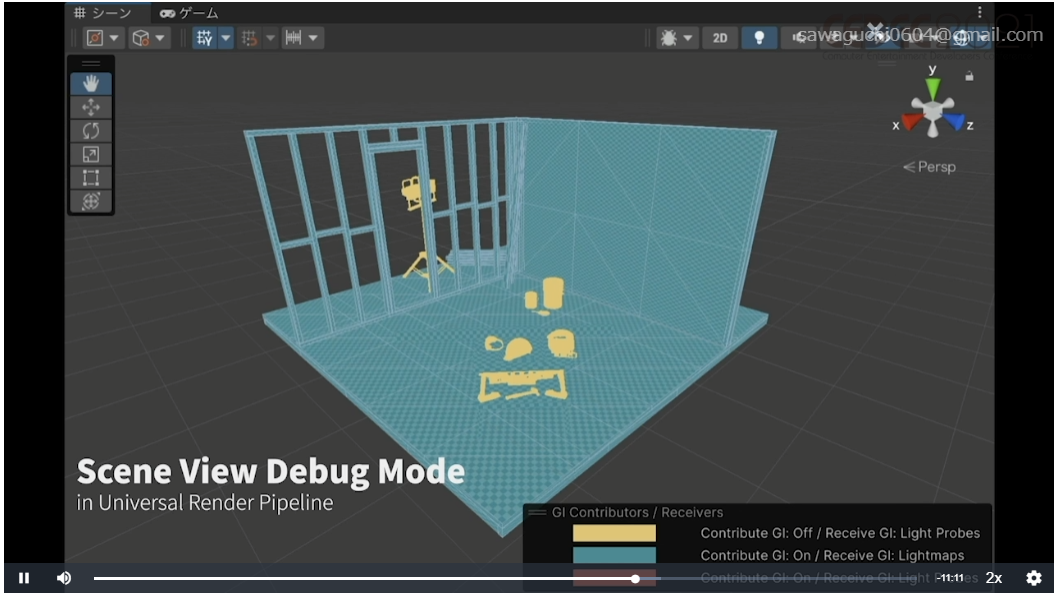Screen dimensions: 1062x595
Task: Click the scene gizmo center cube
Action: 933,110
